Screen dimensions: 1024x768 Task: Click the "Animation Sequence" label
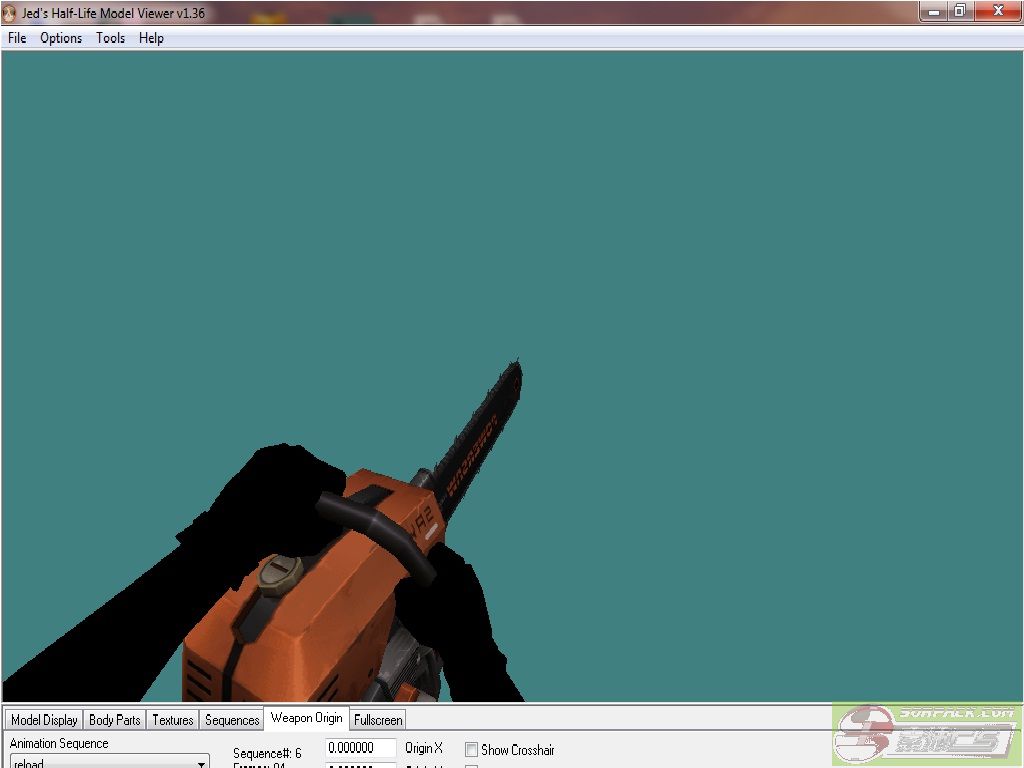59,743
